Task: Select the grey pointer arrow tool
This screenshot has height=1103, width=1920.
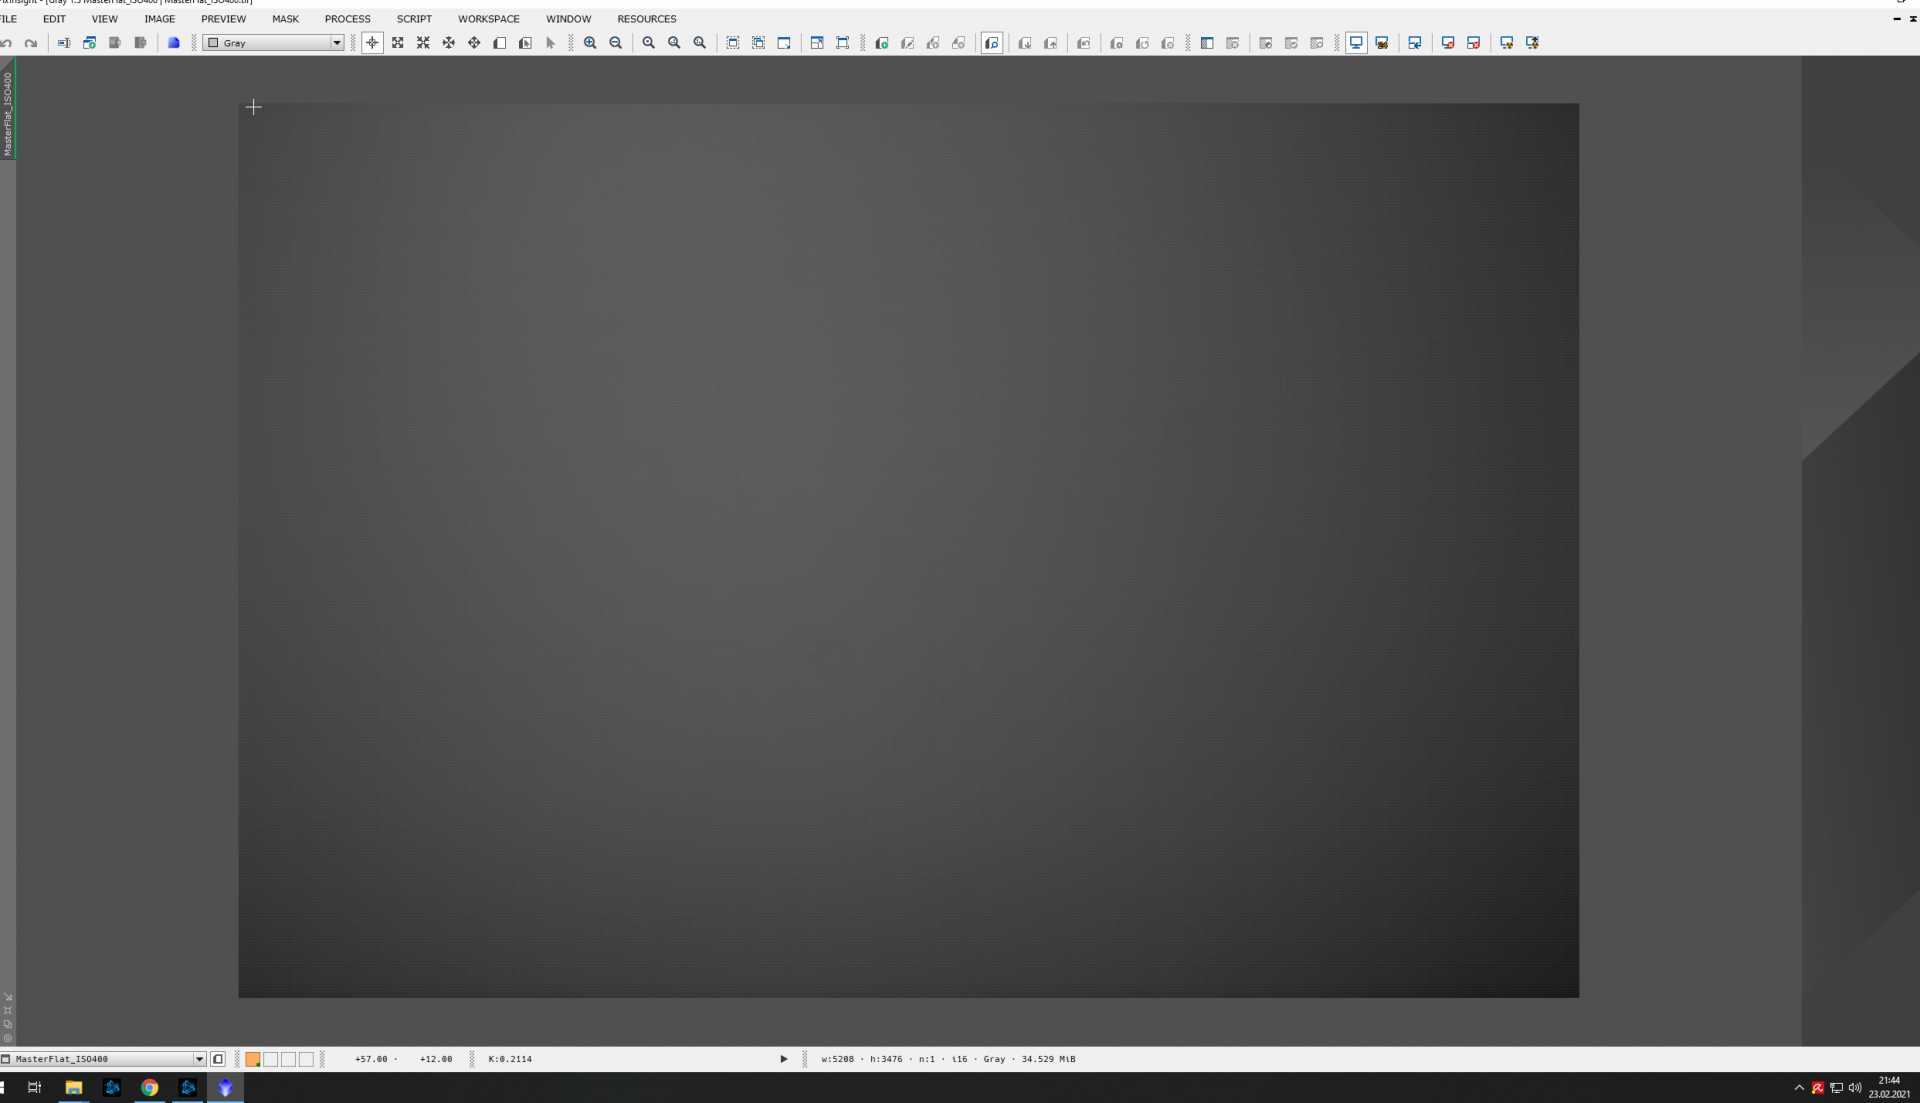Action: [550, 43]
